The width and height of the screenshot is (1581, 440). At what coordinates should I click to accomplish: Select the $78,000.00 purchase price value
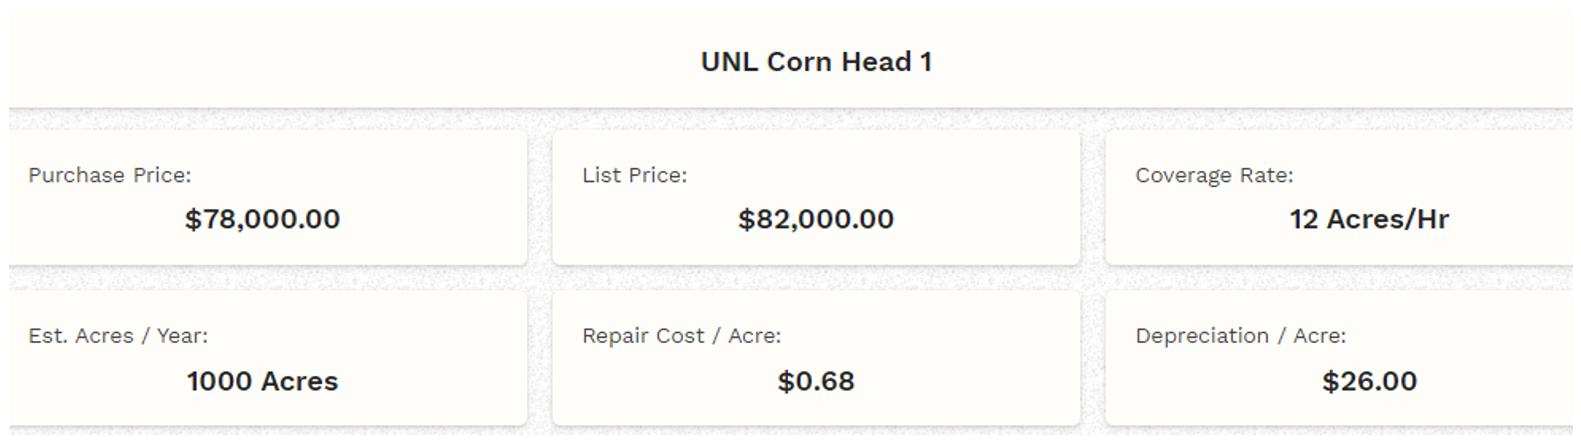tap(262, 219)
